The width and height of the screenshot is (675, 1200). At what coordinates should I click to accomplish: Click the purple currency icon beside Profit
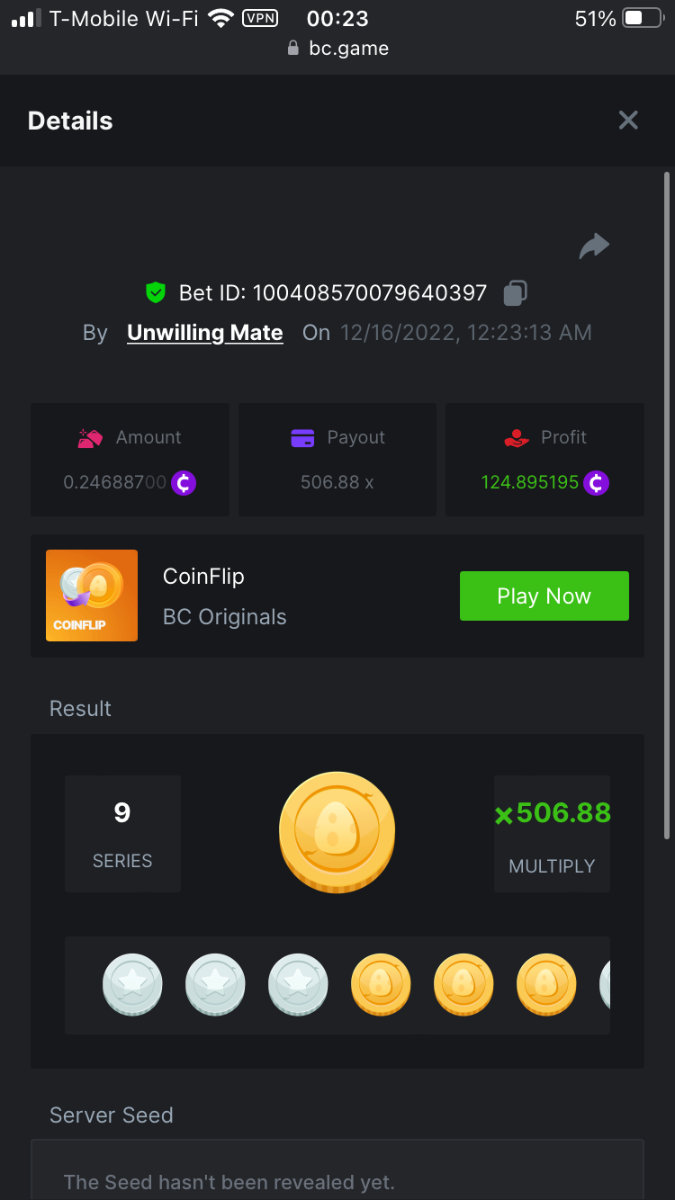[596, 483]
